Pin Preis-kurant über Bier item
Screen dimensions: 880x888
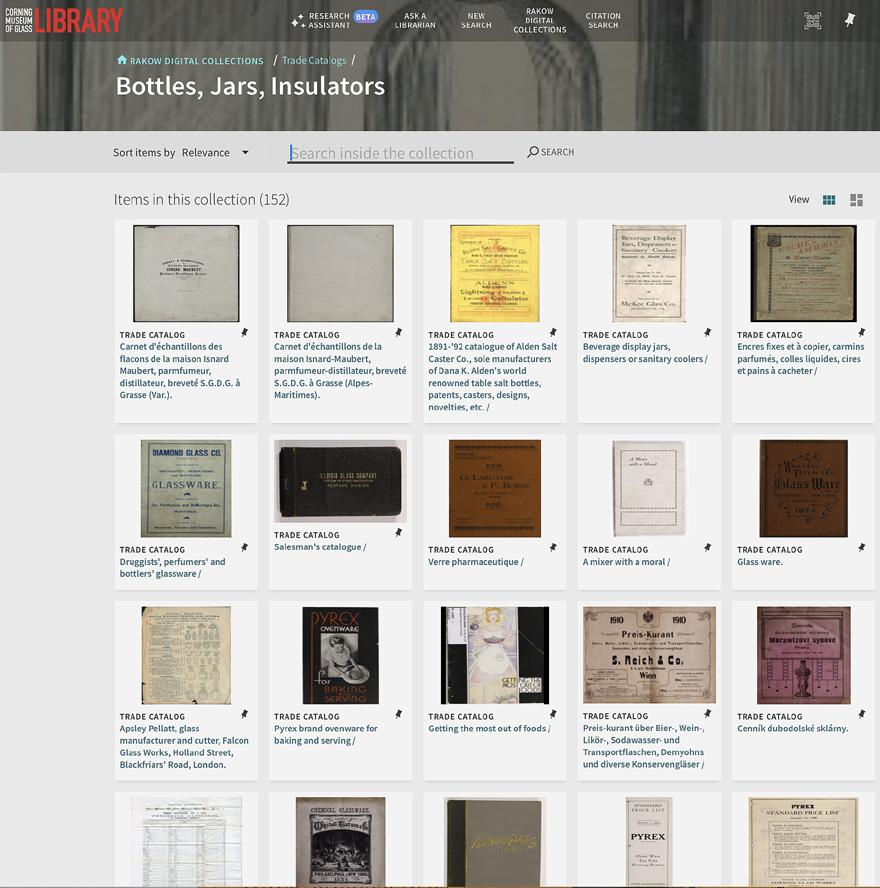click(x=707, y=714)
